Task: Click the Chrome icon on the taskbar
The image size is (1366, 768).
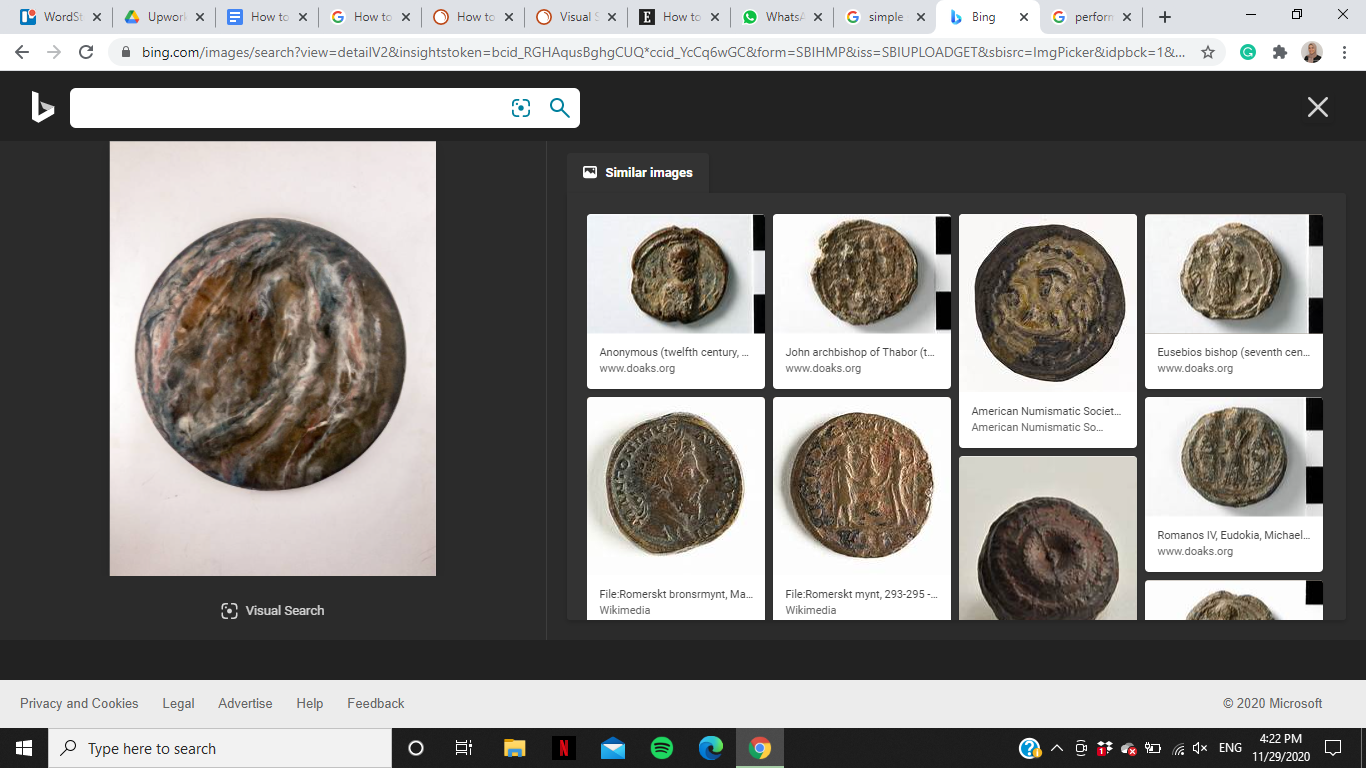Action: [x=760, y=748]
